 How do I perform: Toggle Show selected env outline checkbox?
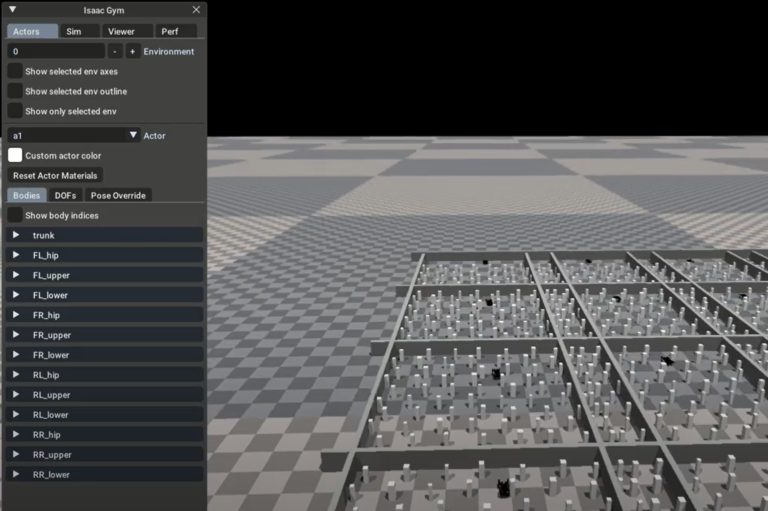tap(15, 91)
